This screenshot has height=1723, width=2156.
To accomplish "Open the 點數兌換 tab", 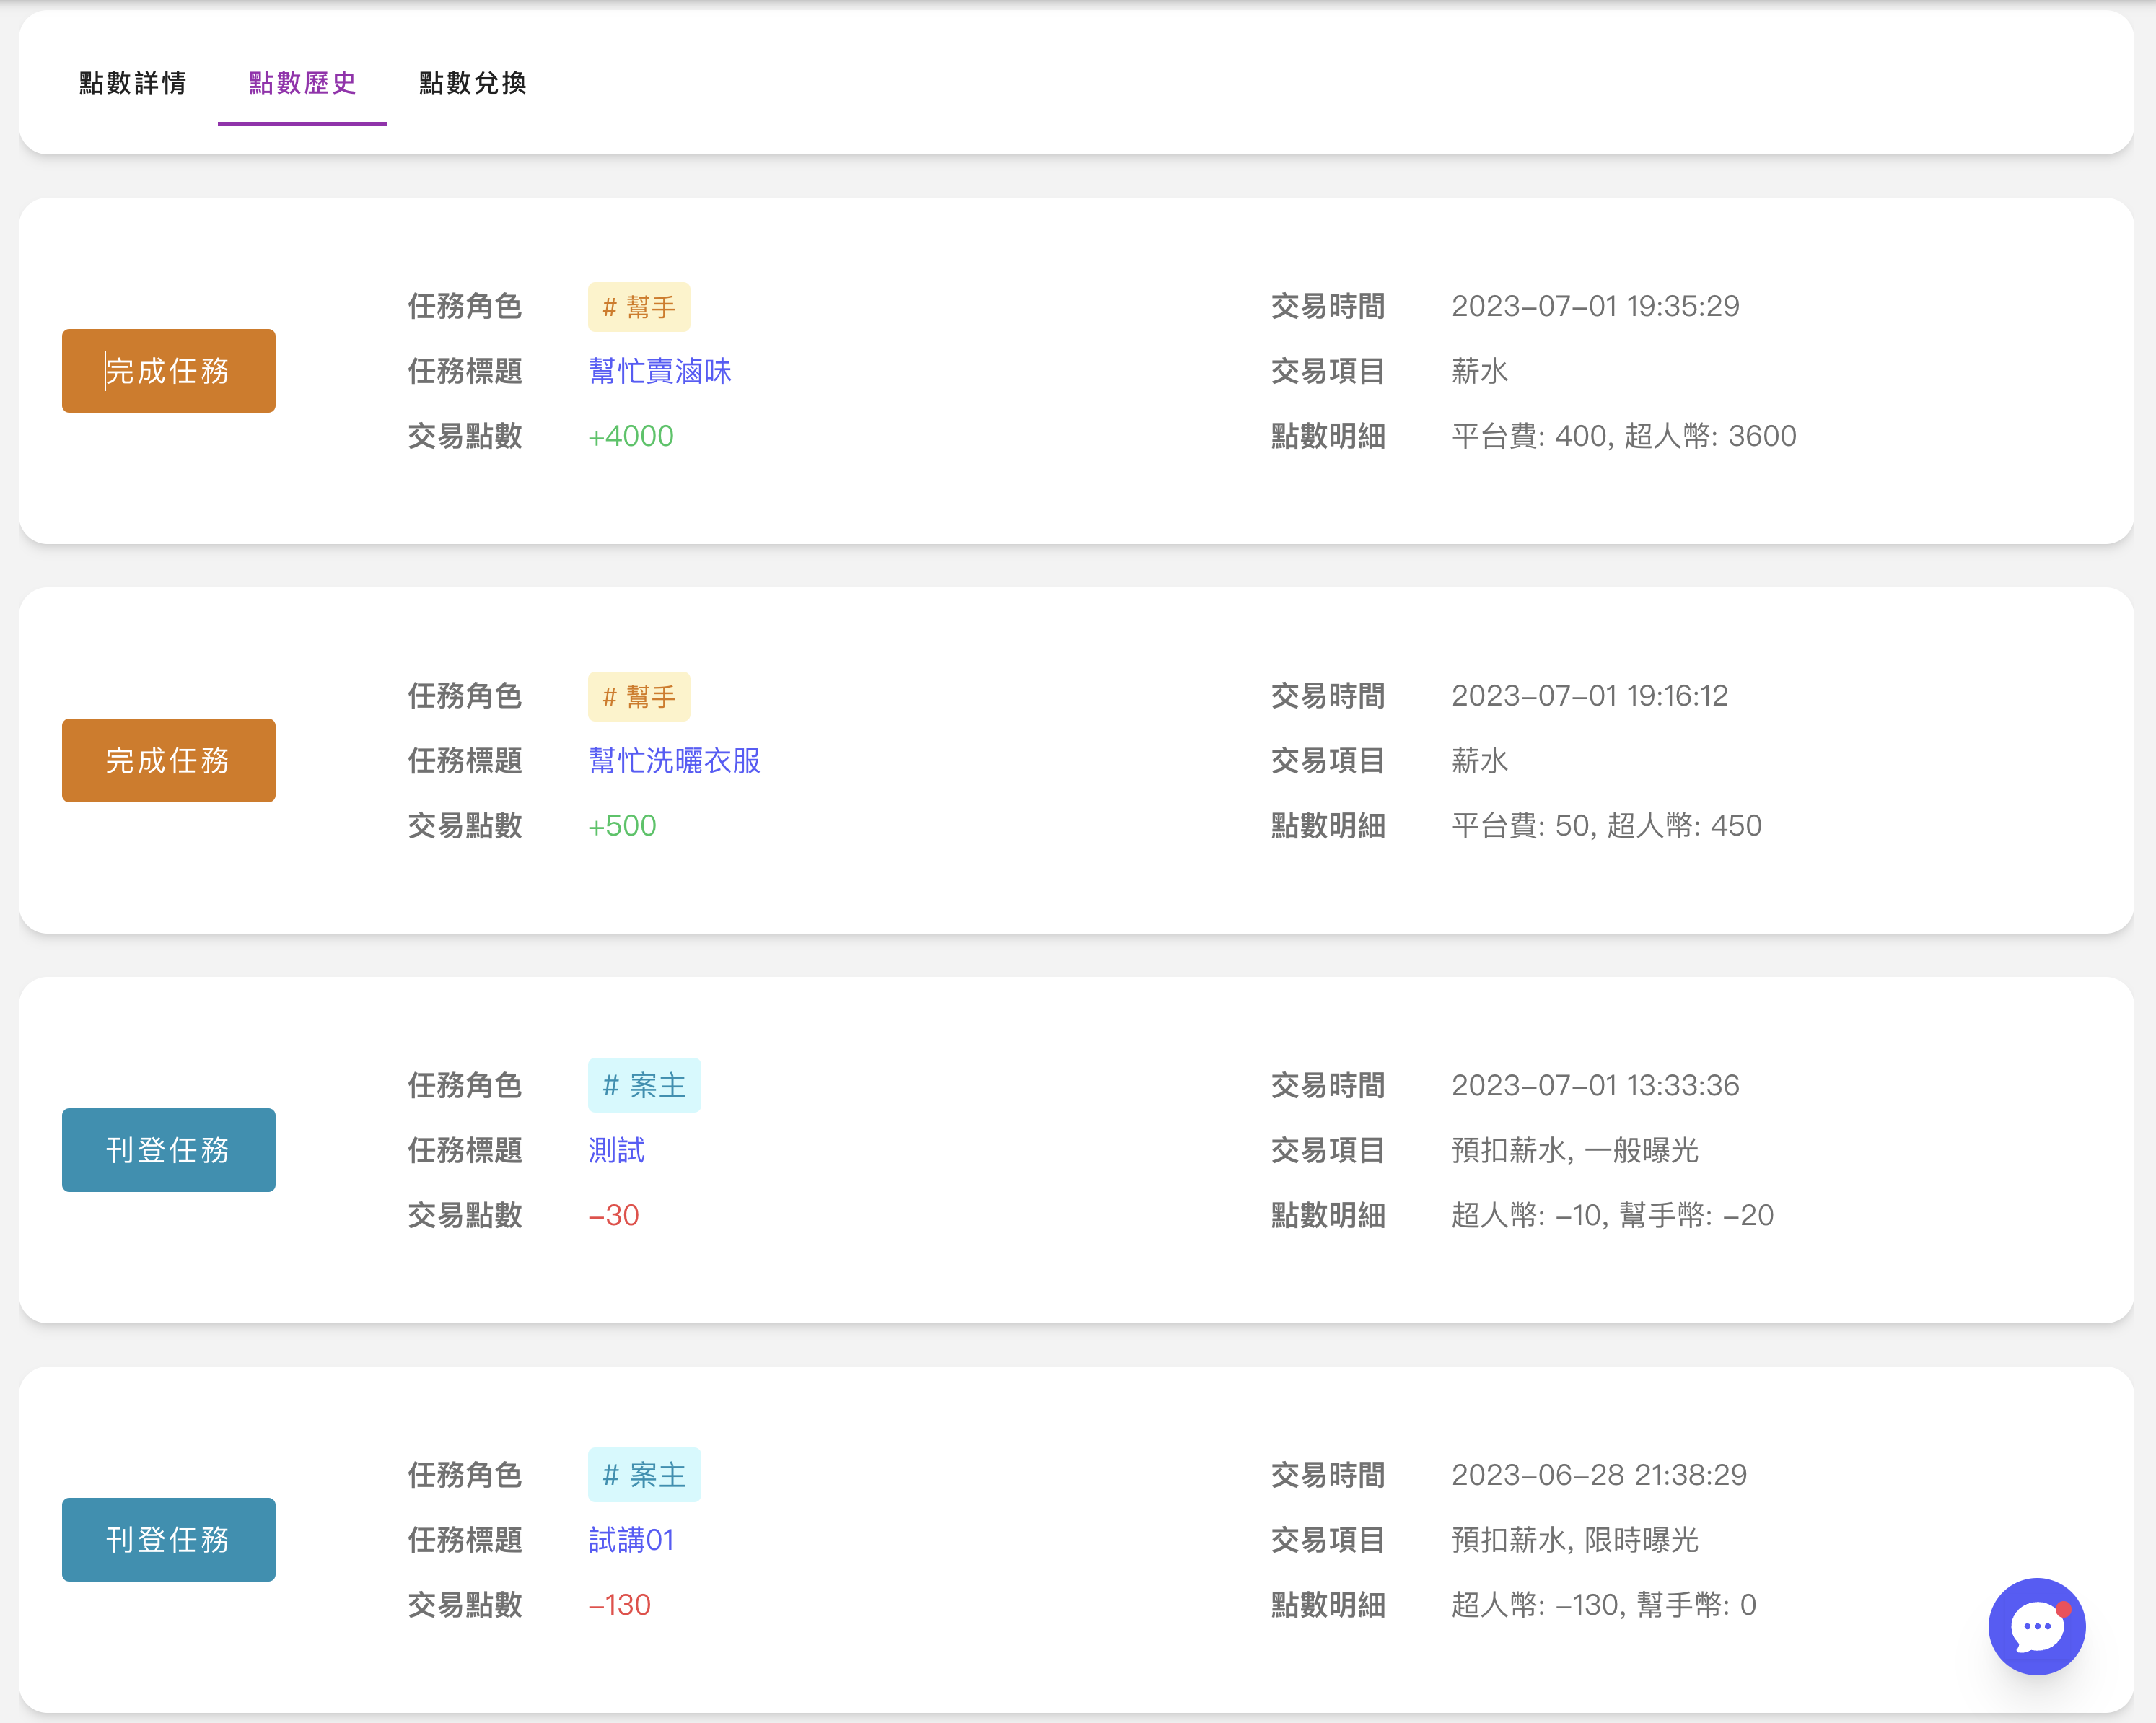I will 472,83.
